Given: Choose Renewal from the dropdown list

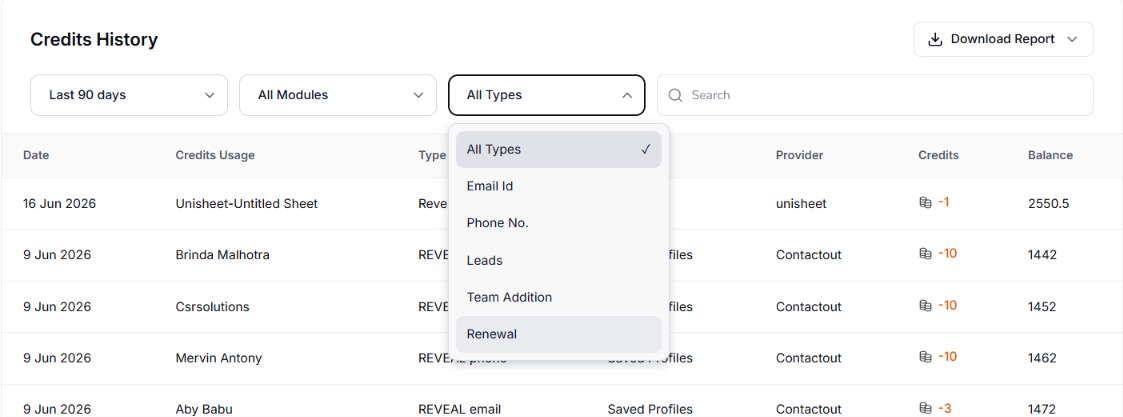Looking at the screenshot, I should 559,334.
